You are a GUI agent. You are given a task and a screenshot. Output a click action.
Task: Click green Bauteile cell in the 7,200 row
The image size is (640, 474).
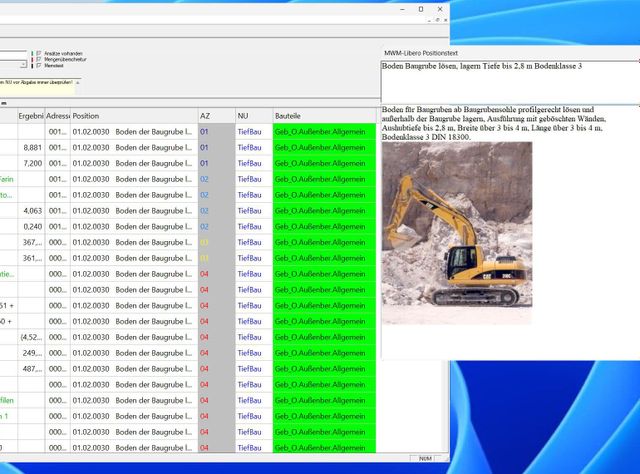point(324,163)
